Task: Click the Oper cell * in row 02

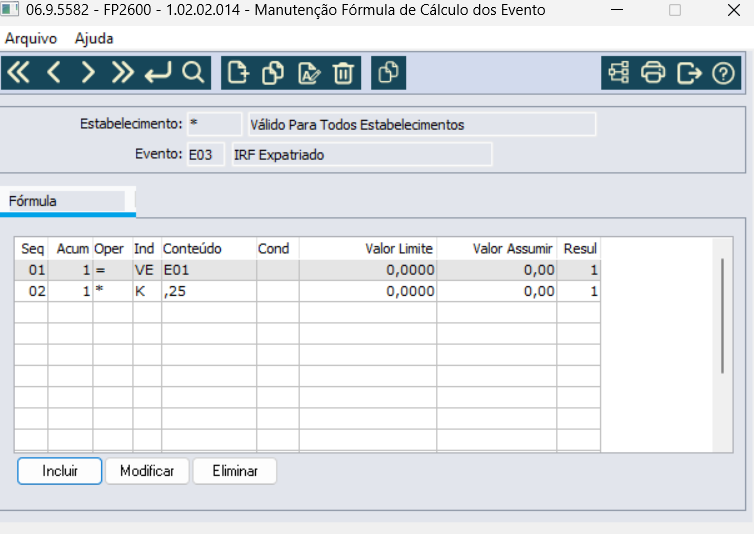Action: 113,291
